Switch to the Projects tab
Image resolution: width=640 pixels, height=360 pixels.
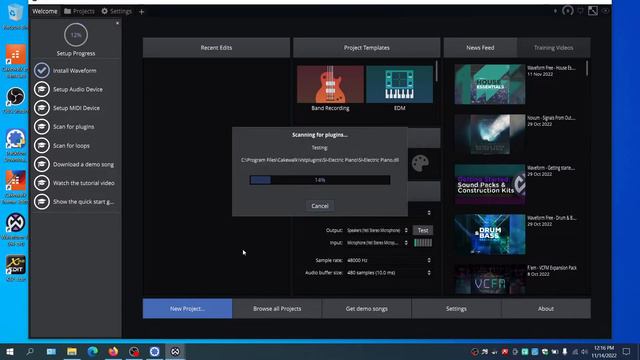tap(79, 11)
